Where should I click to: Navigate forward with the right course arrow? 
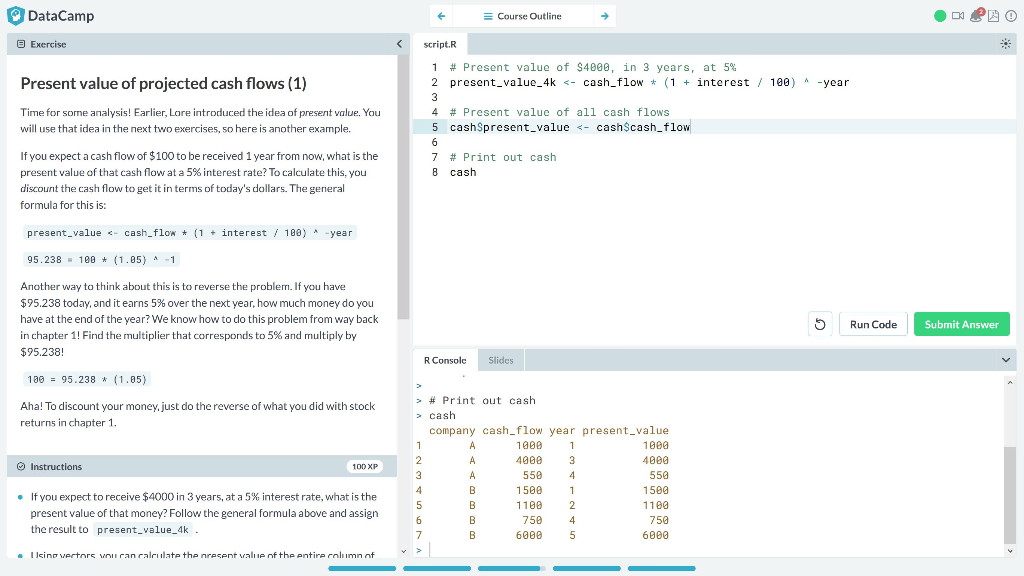click(606, 16)
